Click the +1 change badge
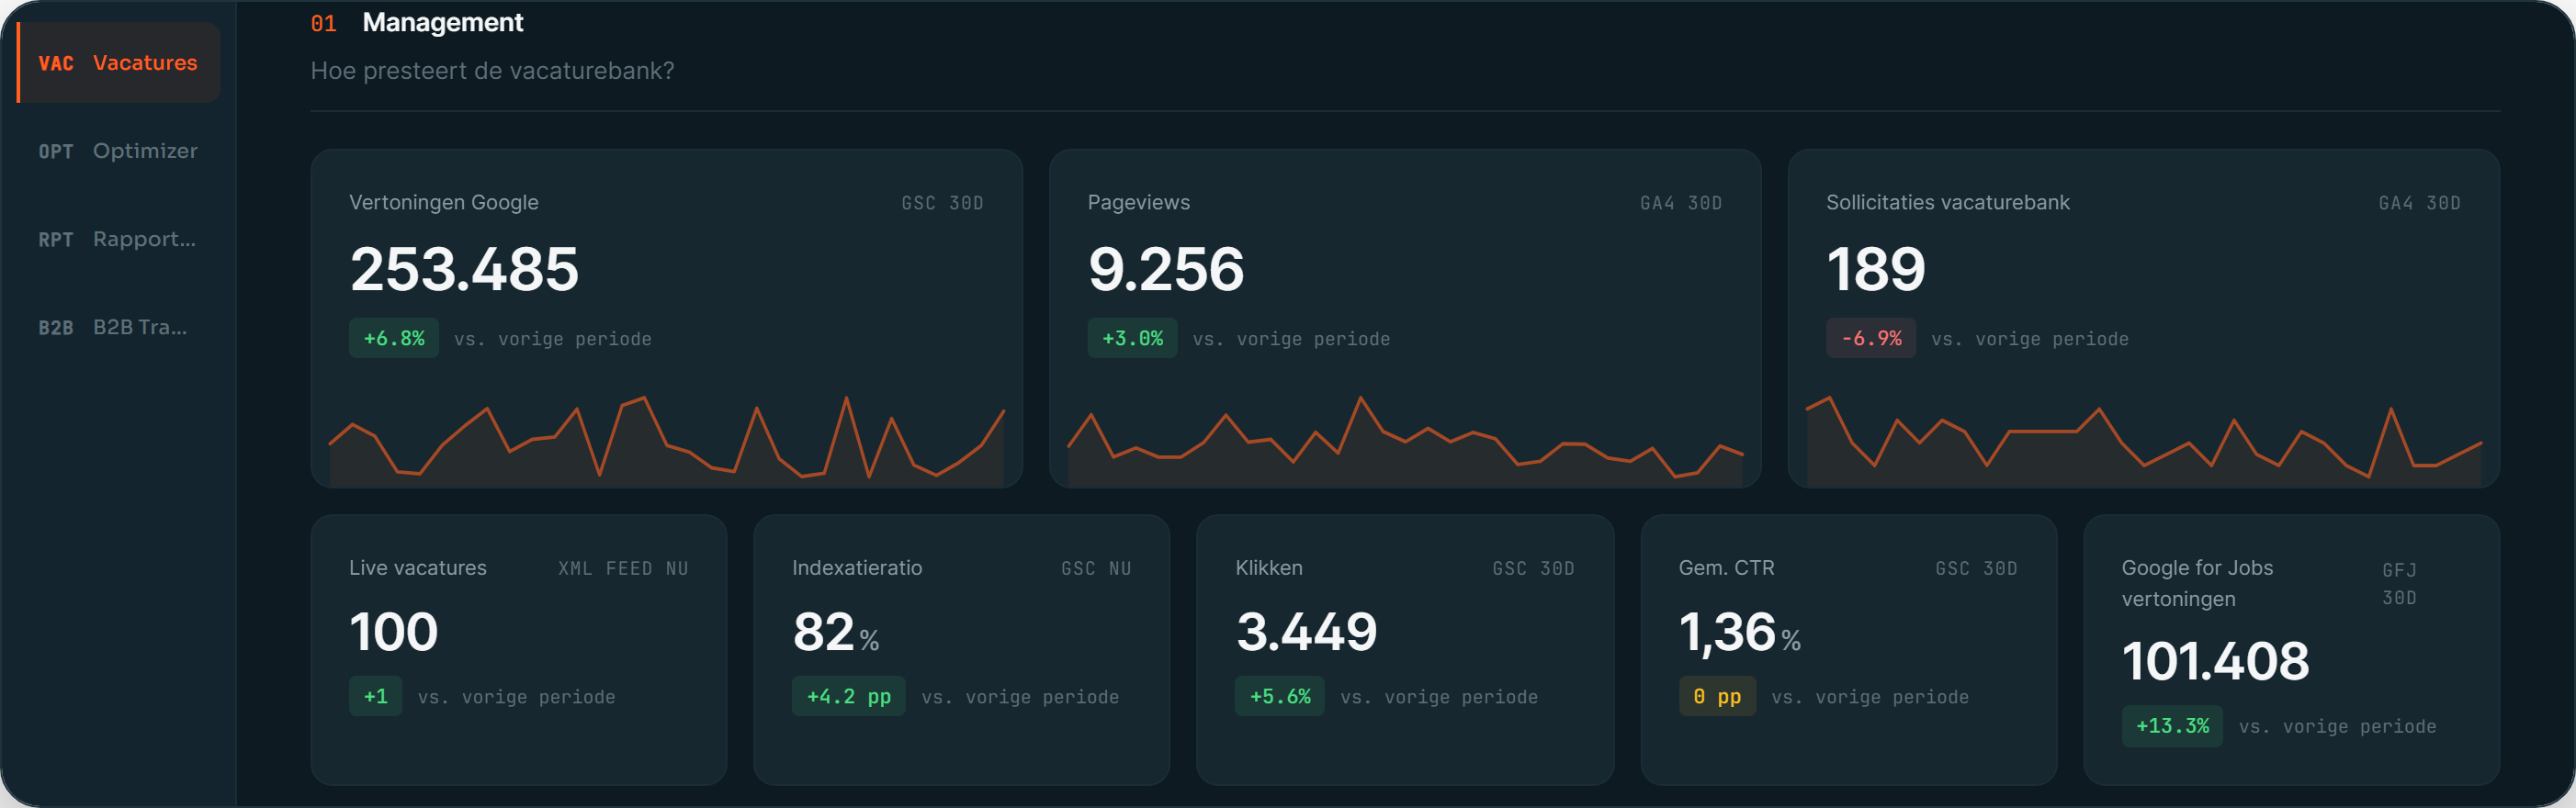Image resolution: width=2576 pixels, height=808 pixels. point(375,696)
